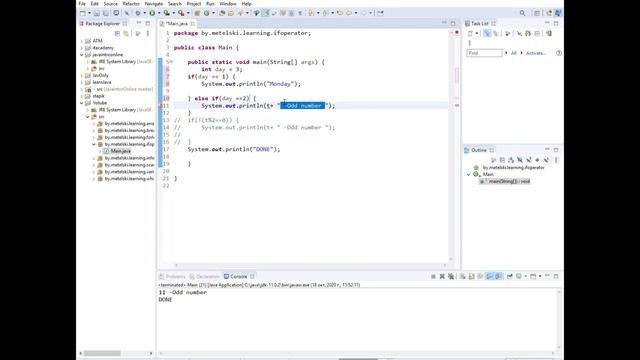Open the Run button dropdown arrow
Image resolution: width=640 pixels, height=360 pixels.
pyautogui.click(x=159, y=13)
